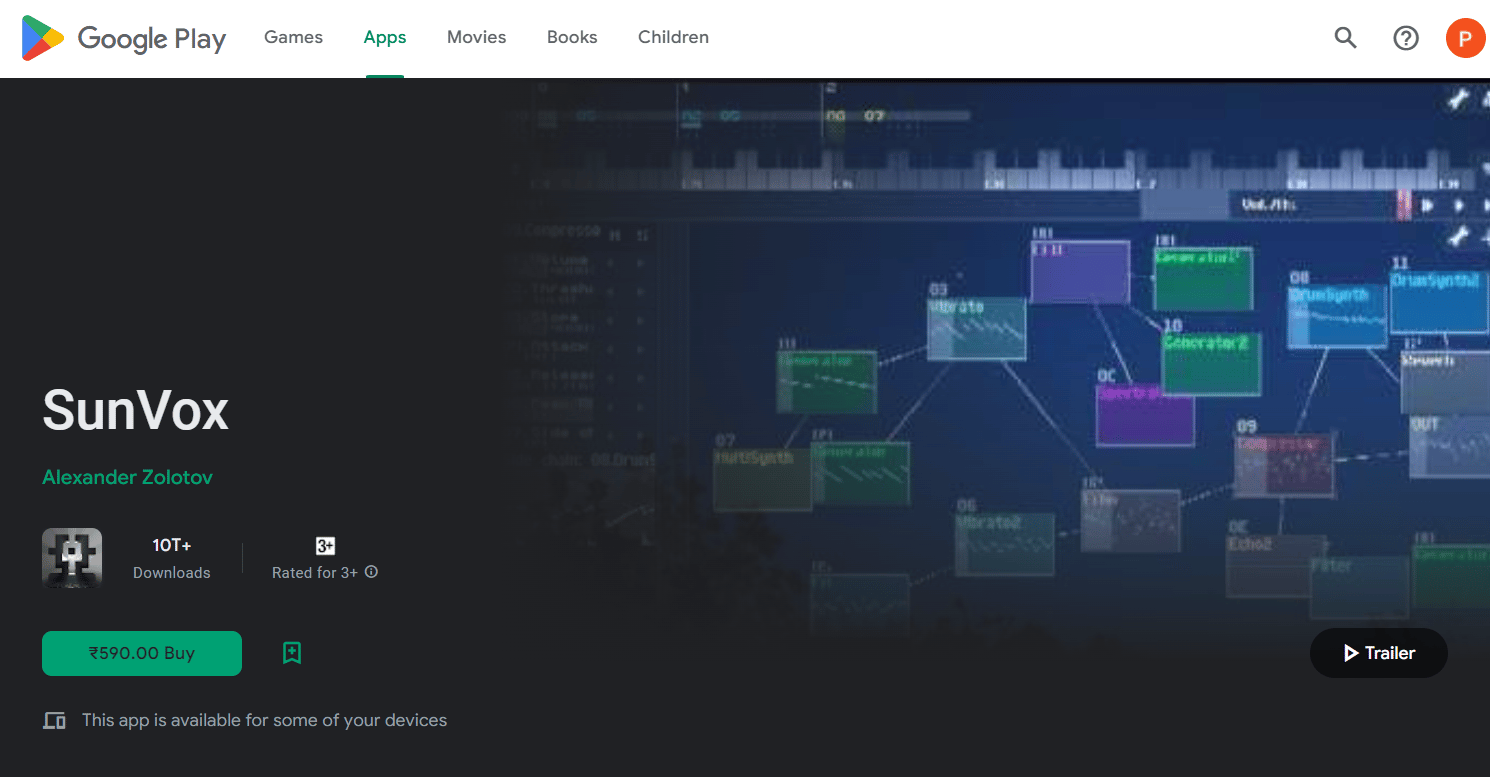The width and height of the screenshot is (1490, 777).
Task: Click "This app is available for some of your devices"
Action: [x=264, y=720]
